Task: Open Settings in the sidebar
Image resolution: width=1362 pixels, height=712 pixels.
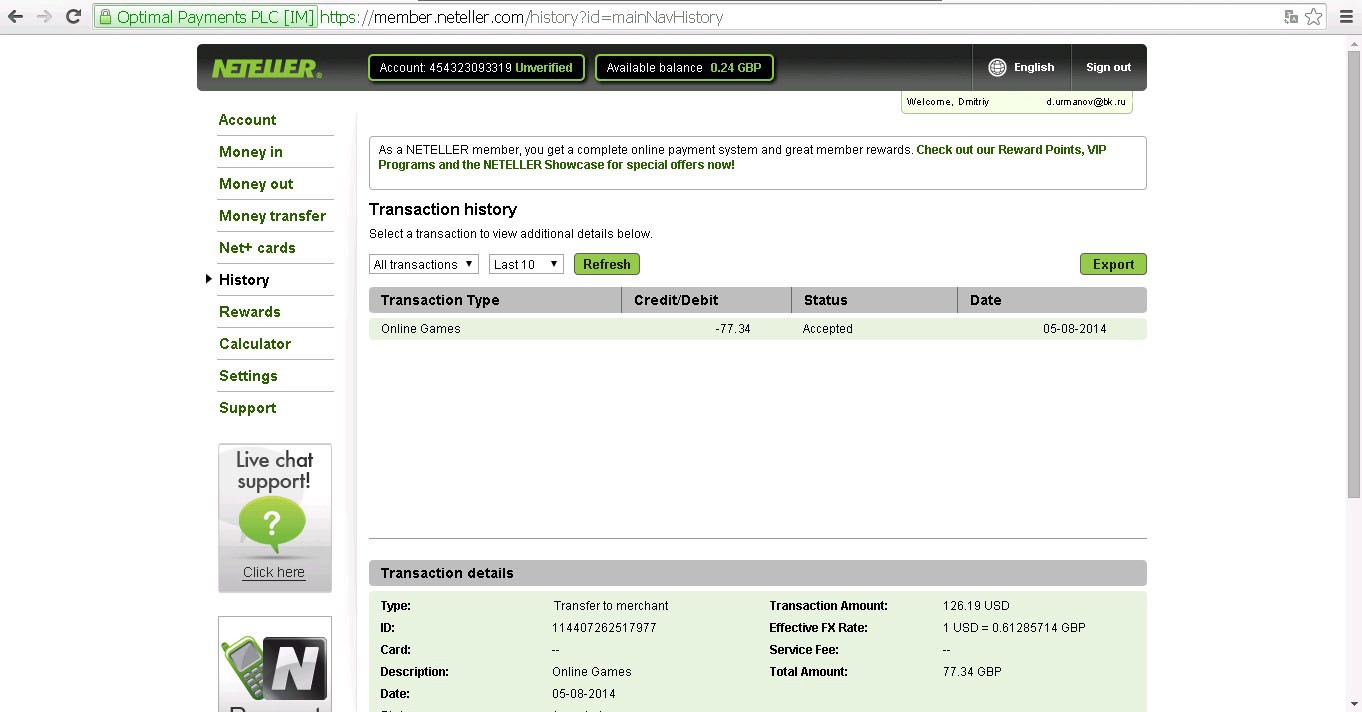Action: (248, 376)
